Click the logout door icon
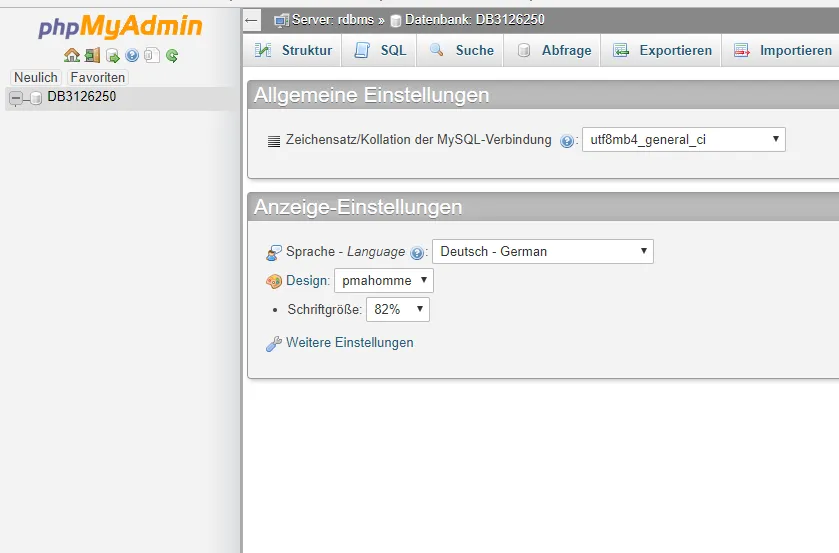Screen dimensions: 839x553 [93, 55]
